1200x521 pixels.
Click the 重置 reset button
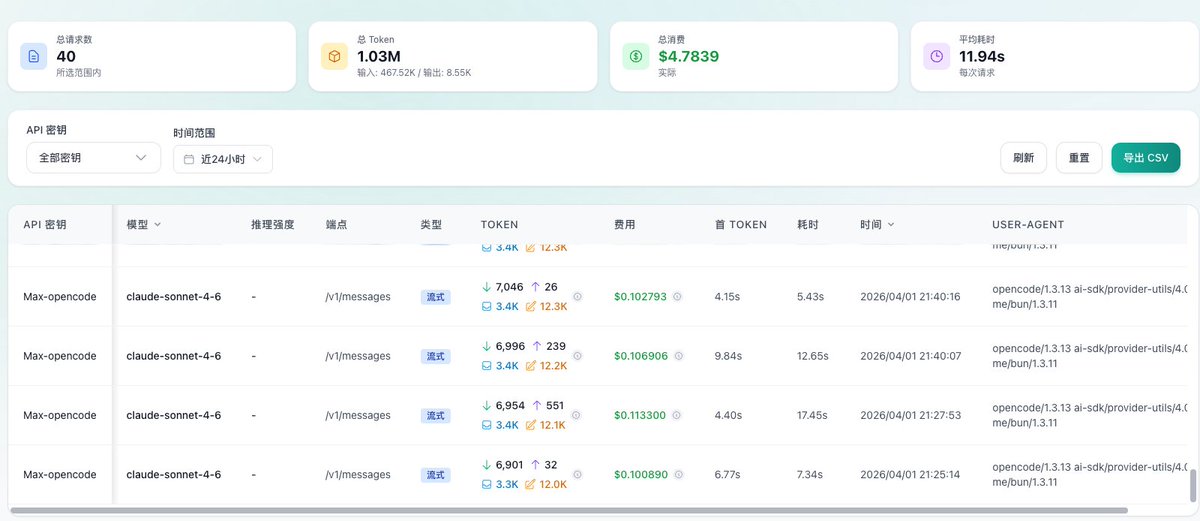pos(1079,158)
